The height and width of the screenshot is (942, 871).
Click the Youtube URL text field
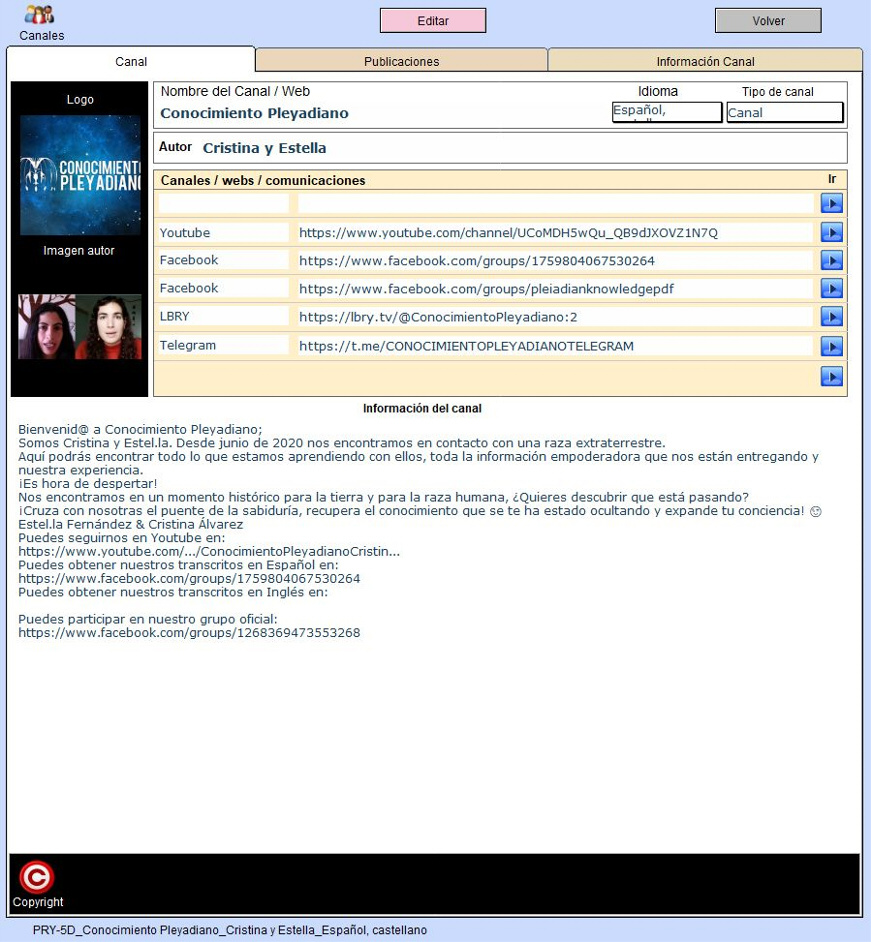click(x=554, y=233)
